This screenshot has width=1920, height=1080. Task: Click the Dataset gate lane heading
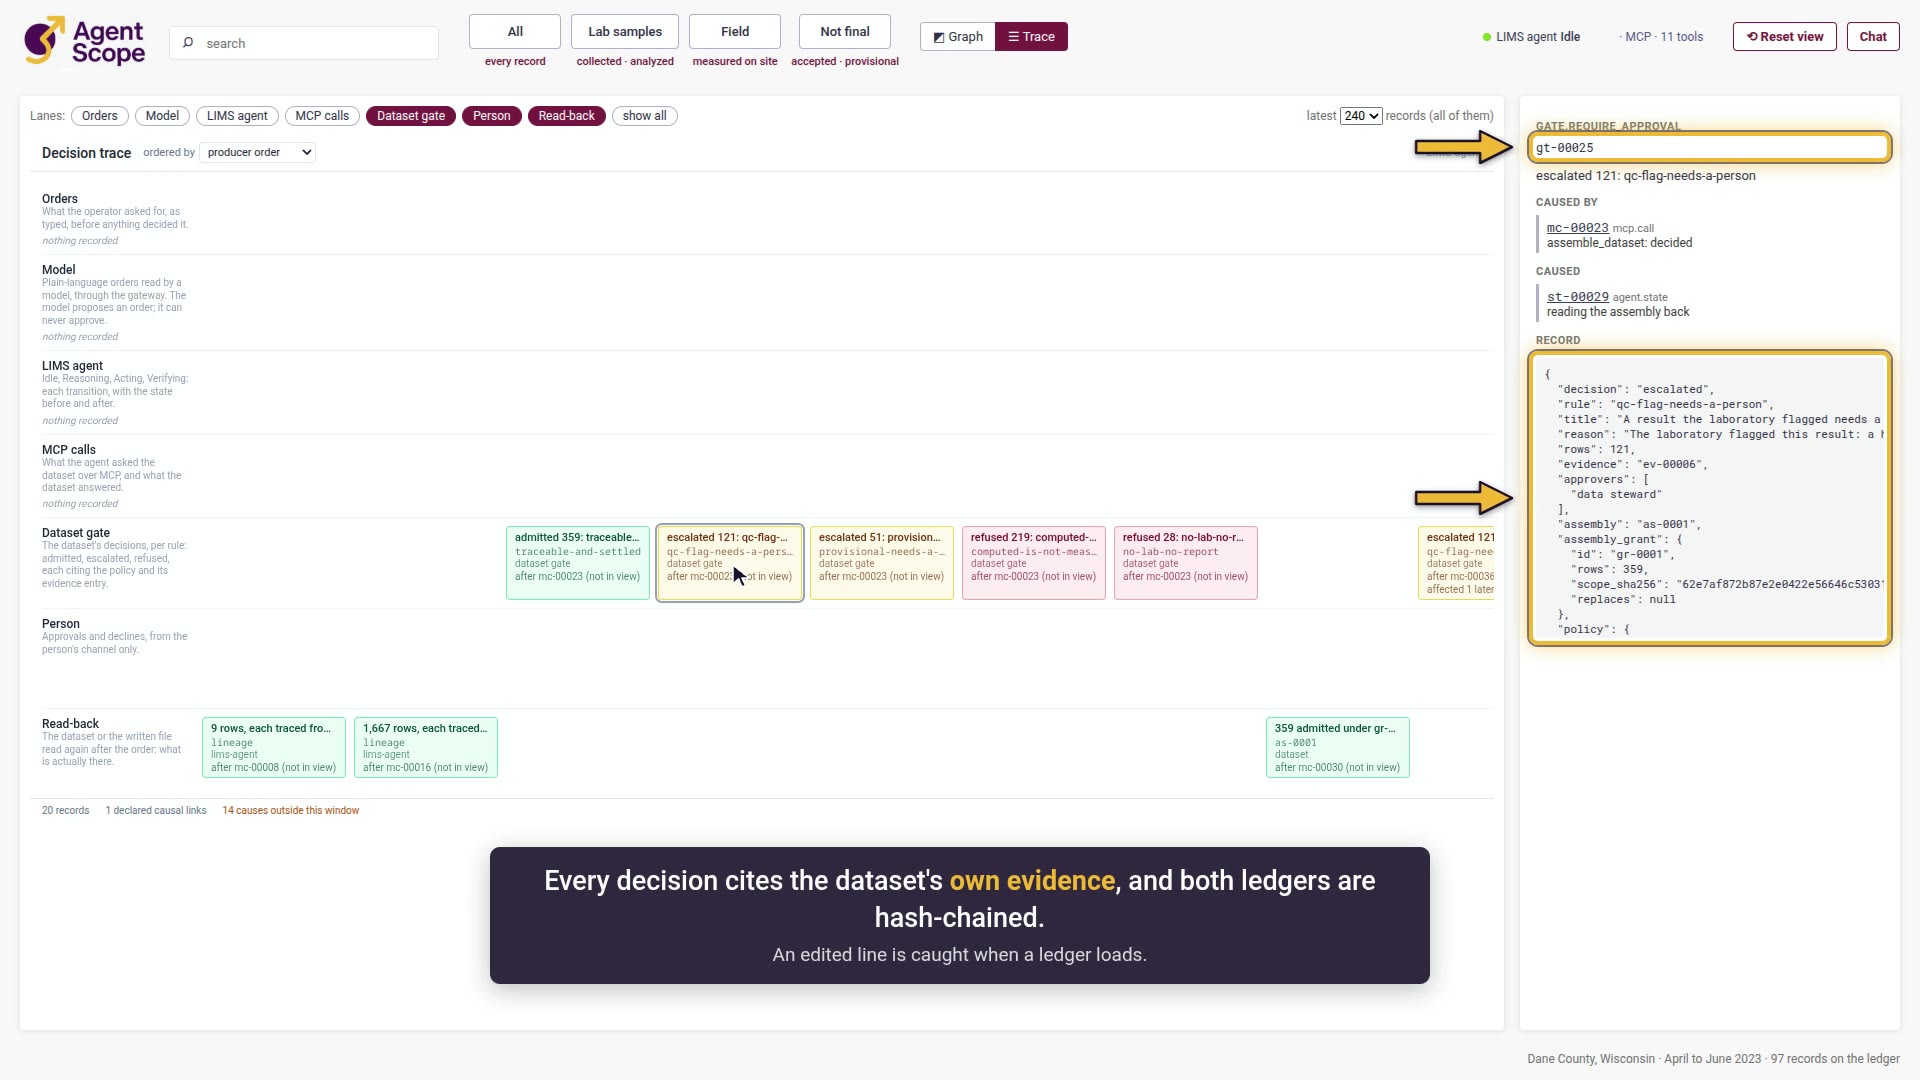(x=76, y=533)
